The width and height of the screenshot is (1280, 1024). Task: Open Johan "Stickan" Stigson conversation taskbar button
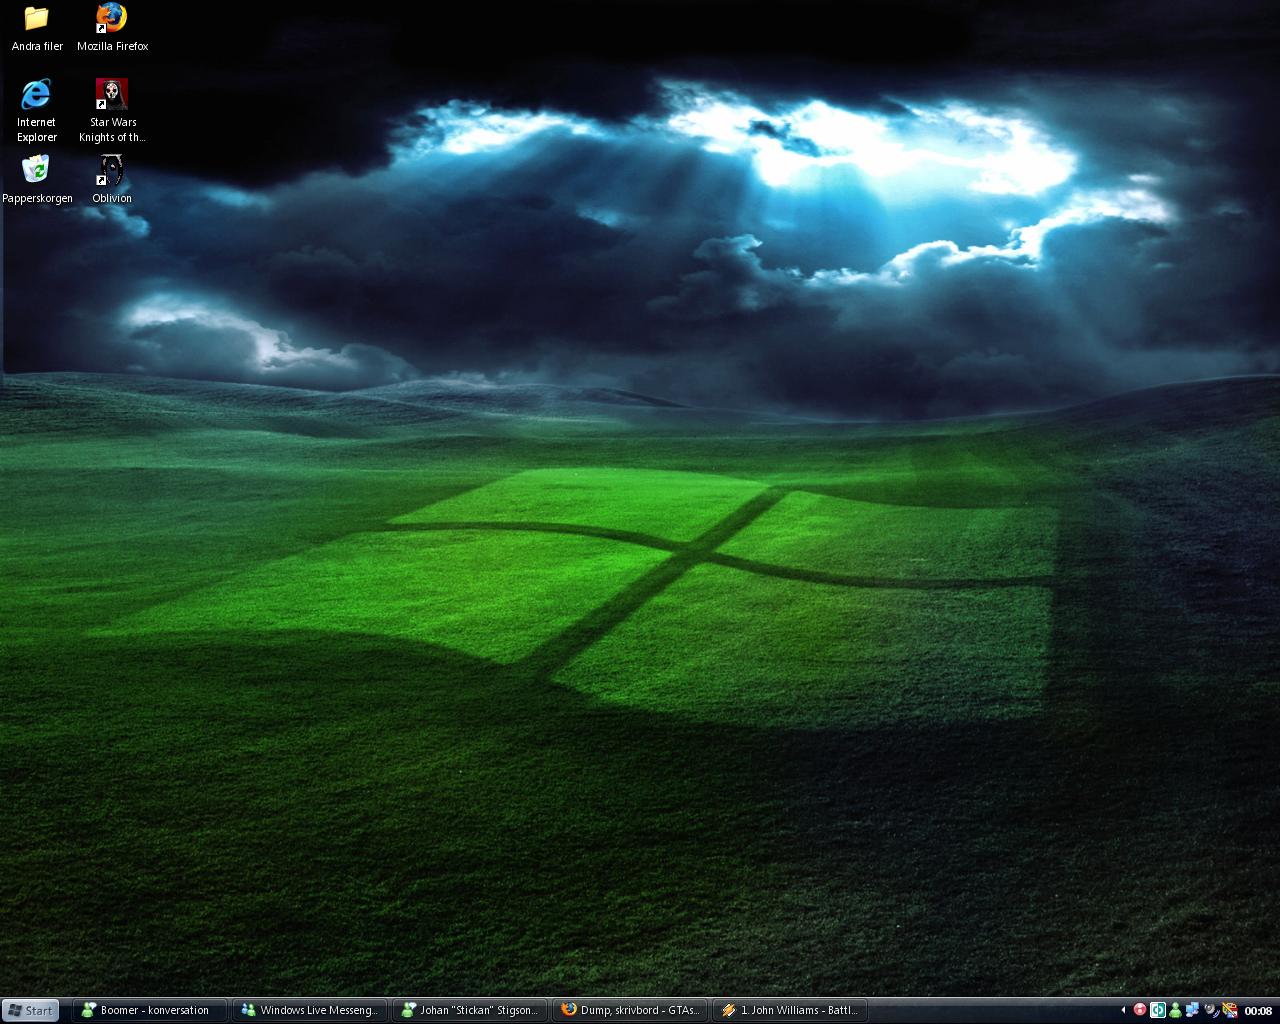pyautogui.click(x=470, y=1010)
